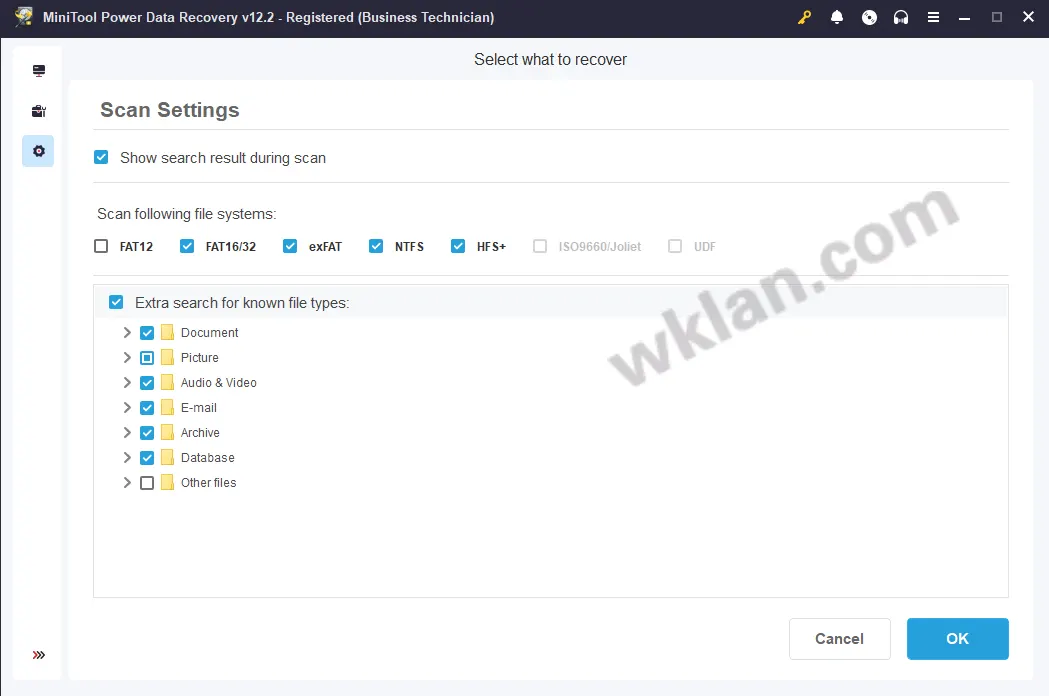Screen dimensions: 1049x696
Task: Click the Audio & Video folder icon
Action: click(x=167, y=383)
